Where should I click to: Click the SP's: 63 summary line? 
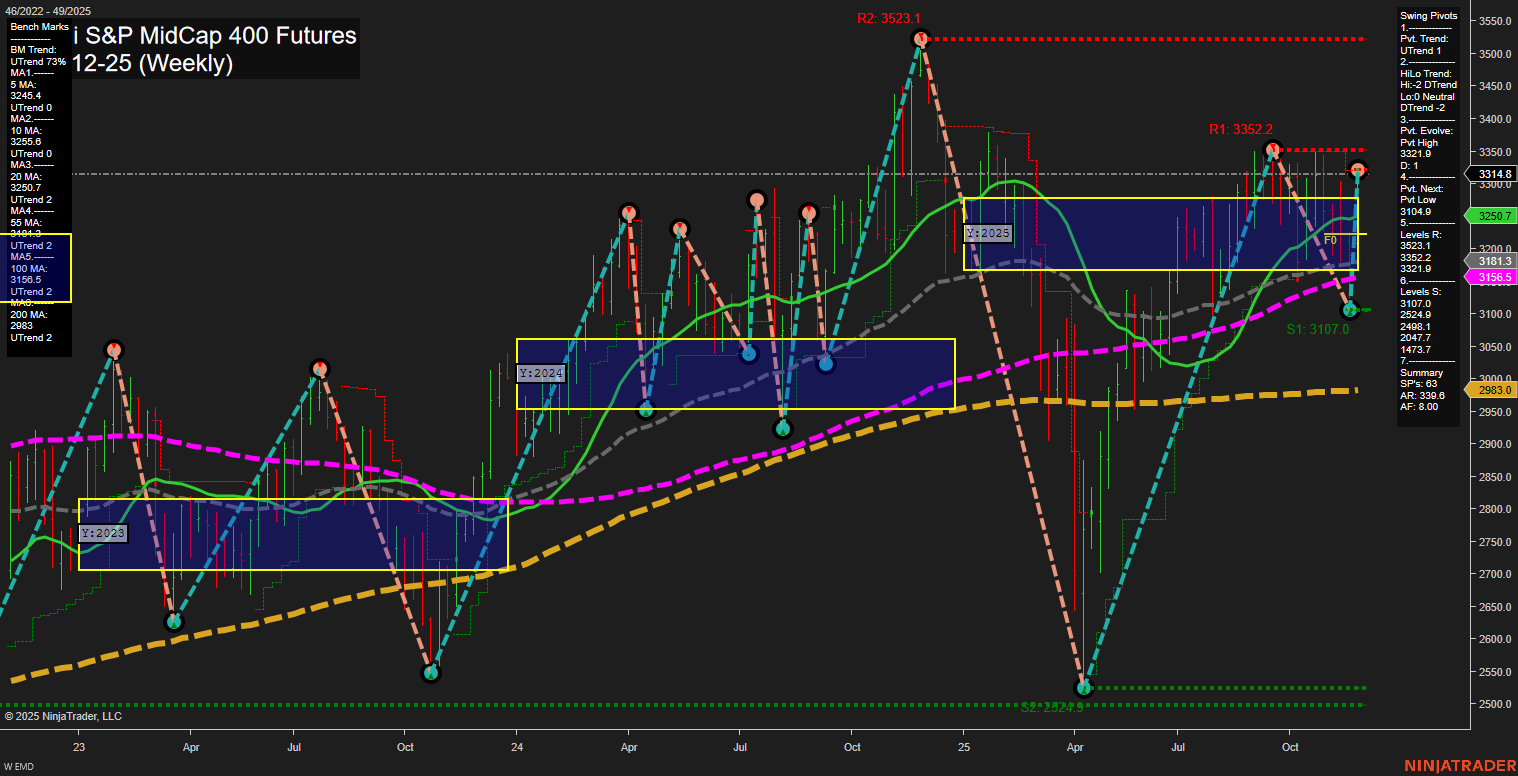coord(1419,383)
